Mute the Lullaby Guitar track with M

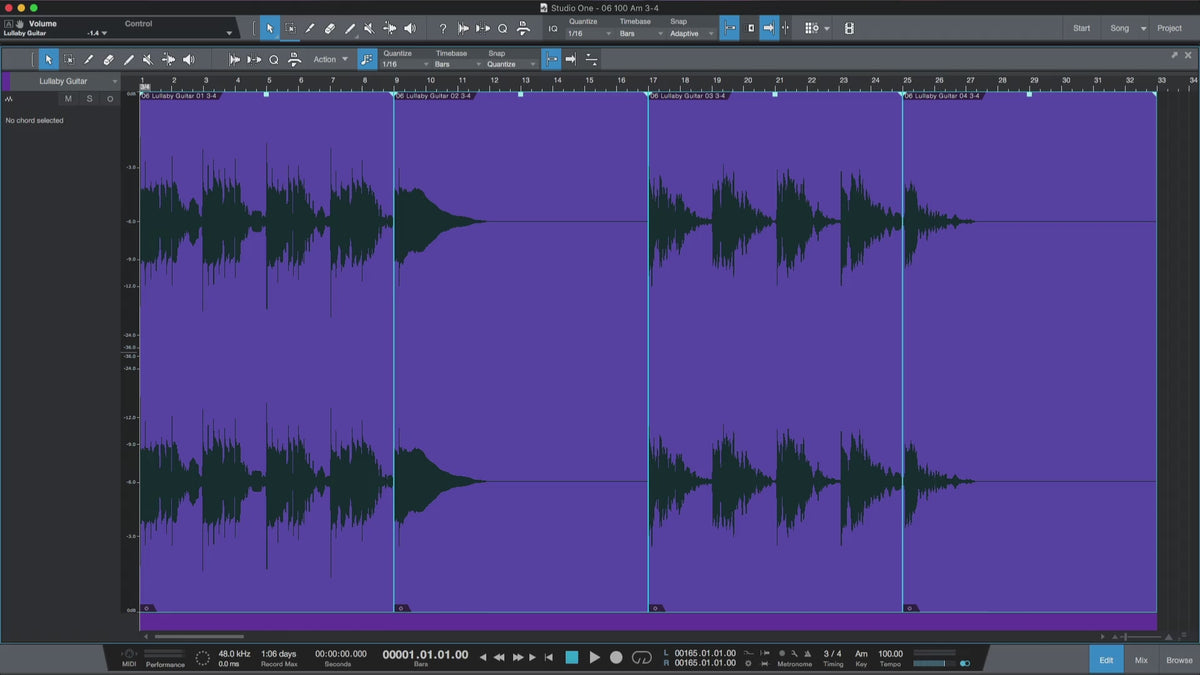point(68,99)
